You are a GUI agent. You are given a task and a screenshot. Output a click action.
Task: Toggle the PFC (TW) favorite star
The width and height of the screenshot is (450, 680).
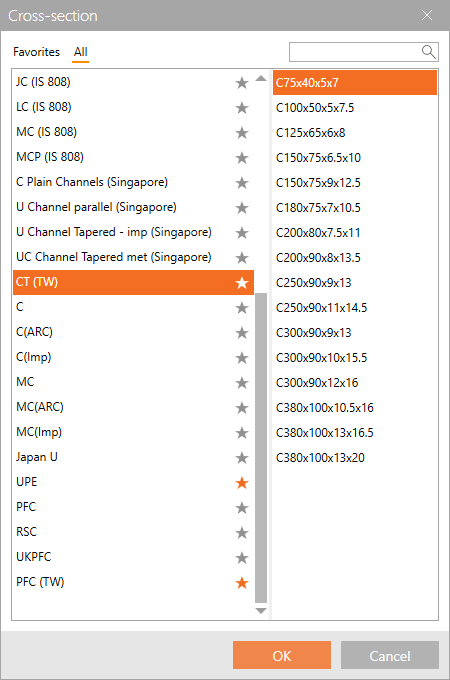[x=242, y=583]
